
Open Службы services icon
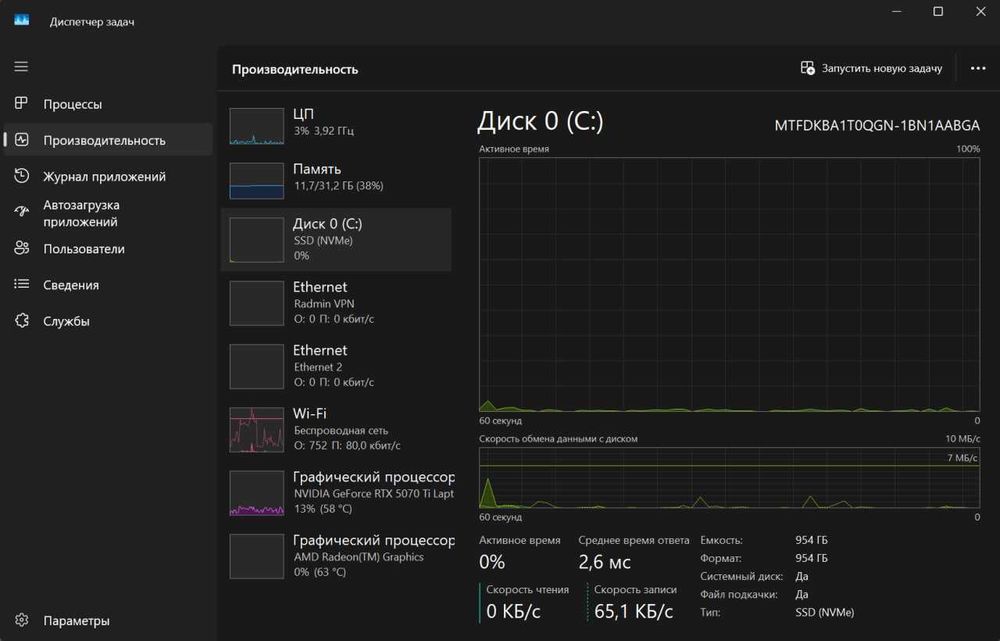(x=21, y=320)
